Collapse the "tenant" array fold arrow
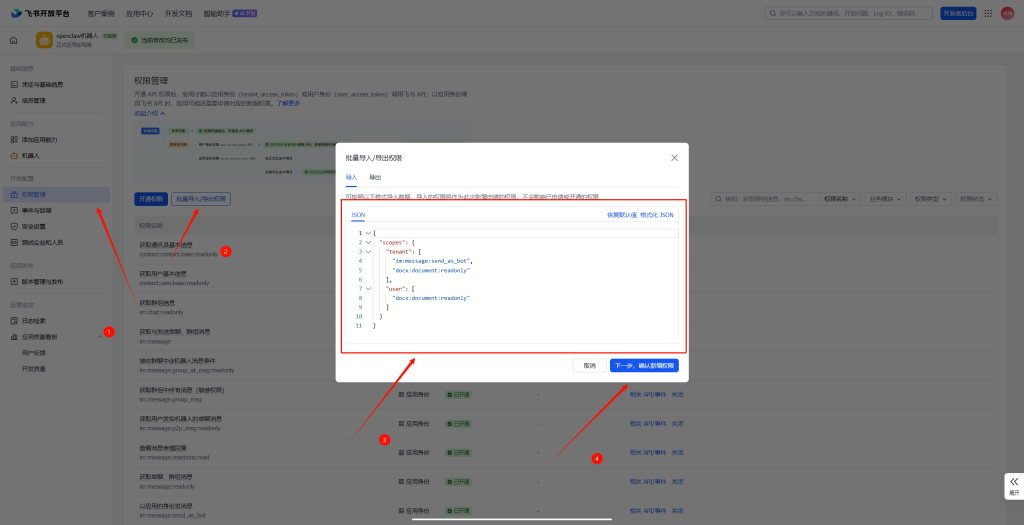 tap(368, 251)
